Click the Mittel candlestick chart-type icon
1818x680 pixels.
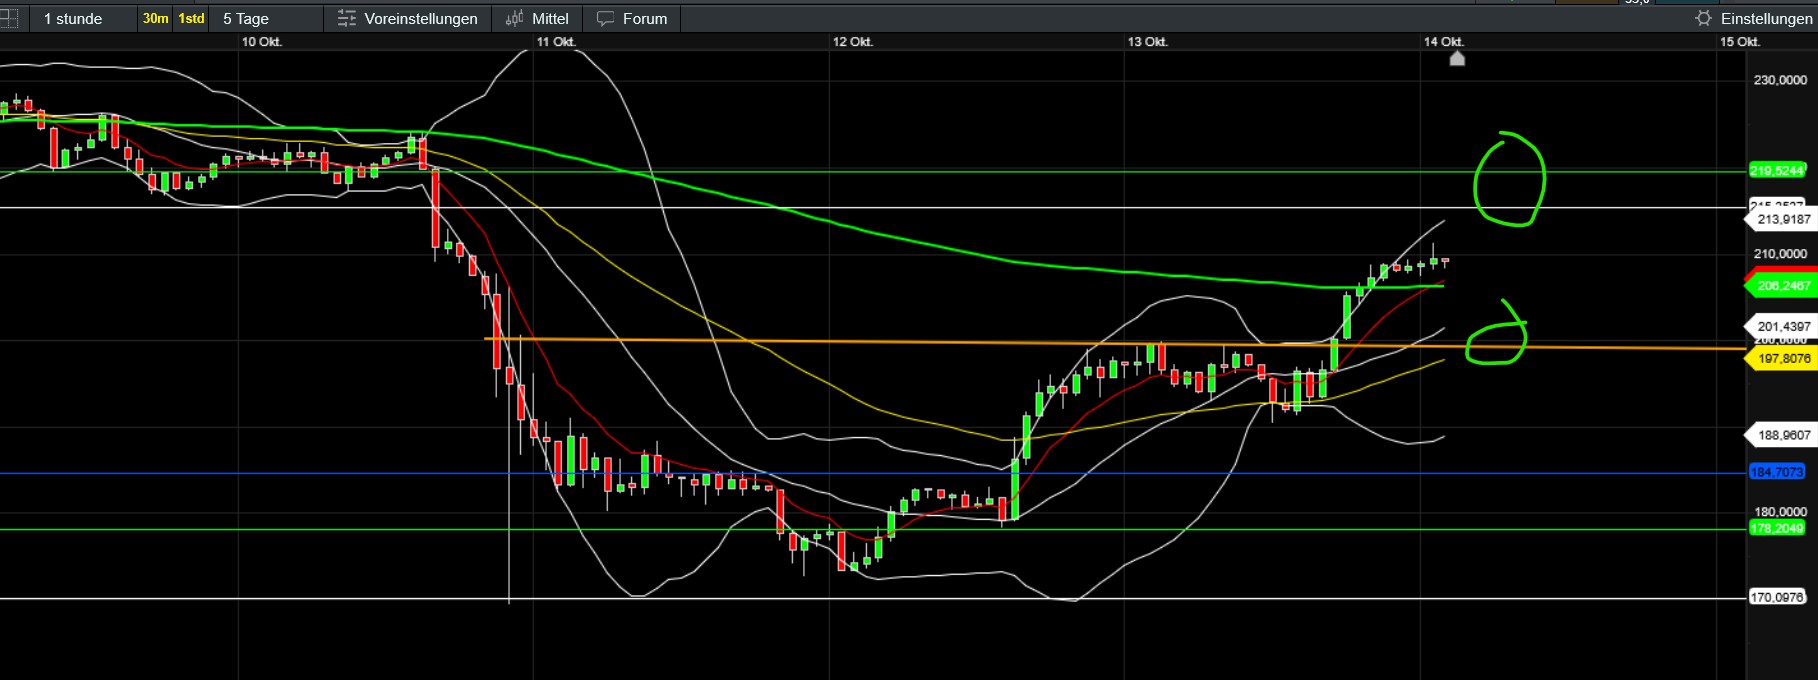click(x=514, y=18)
